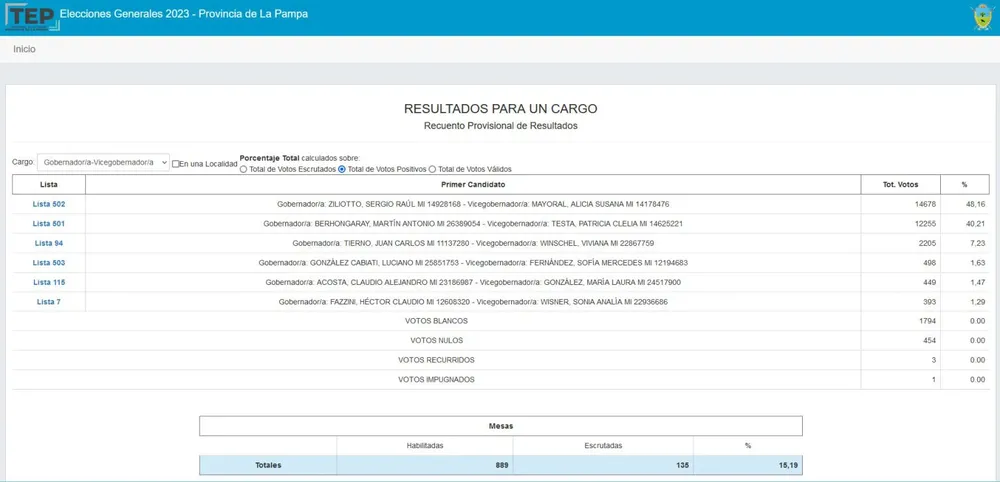Click percentage value 1,29
Image resolution: width=1000 pixels, height=482 pixels.
pyautogui.click(x=978, y=302)
